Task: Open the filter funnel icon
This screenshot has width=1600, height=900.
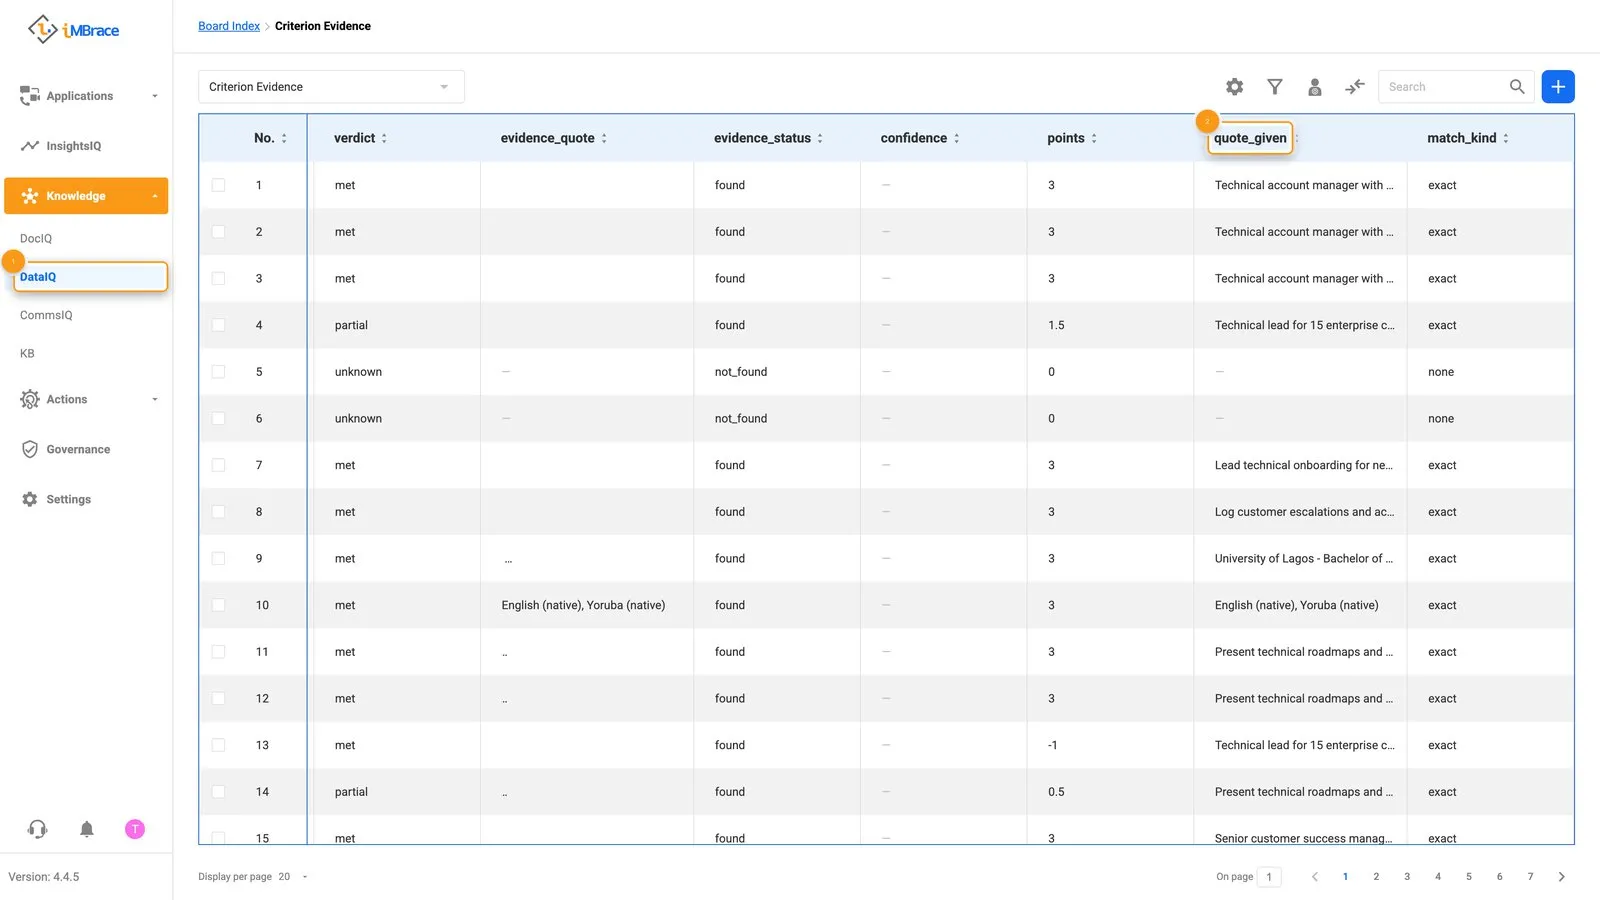Action: click(x=1275, y=87)
